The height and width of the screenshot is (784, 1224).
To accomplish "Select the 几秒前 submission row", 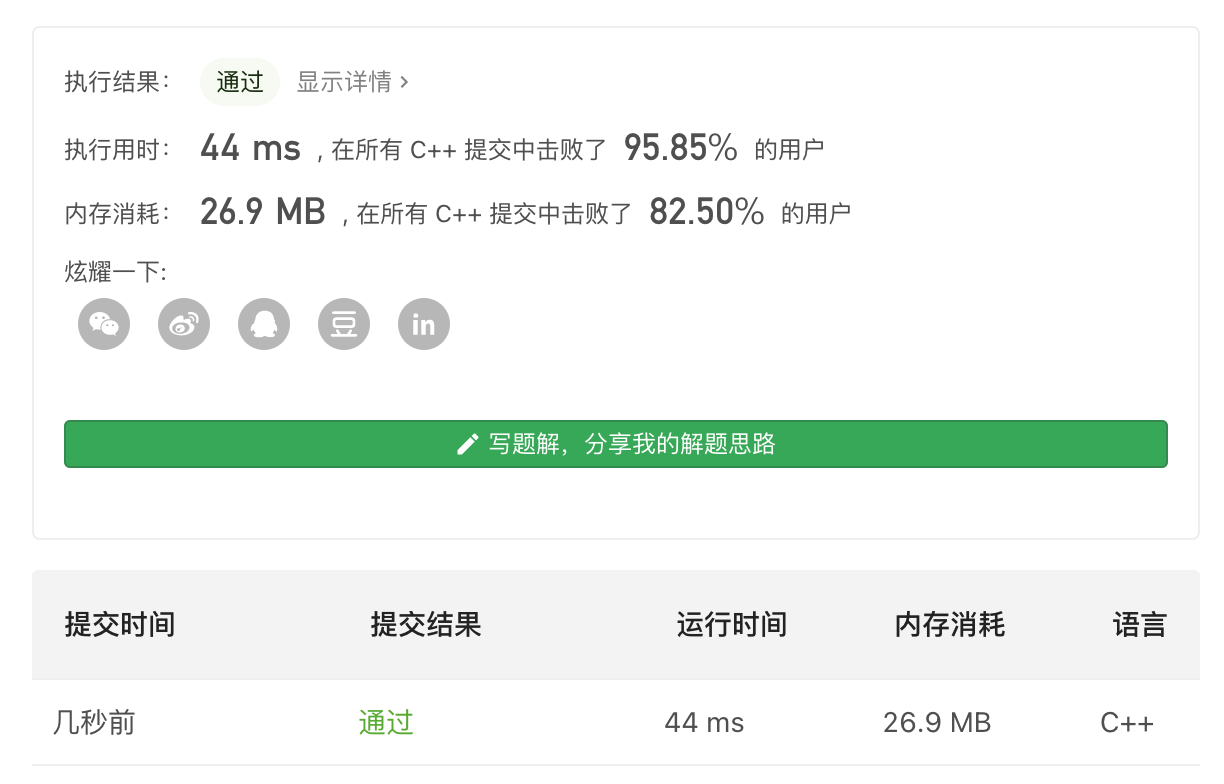I will click(x=616, y=722).
